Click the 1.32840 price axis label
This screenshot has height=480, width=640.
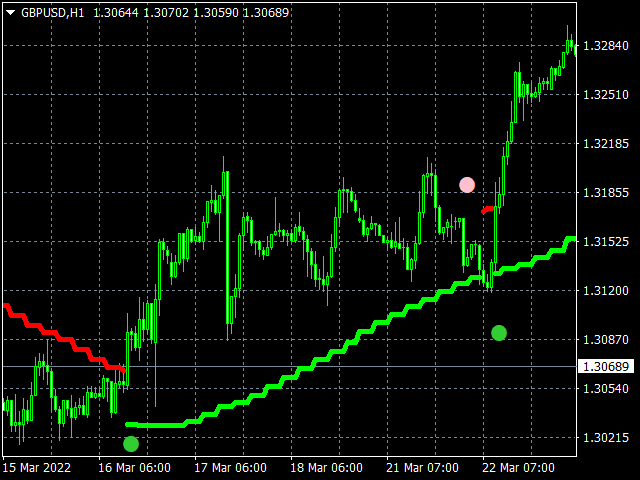(x=606, y=46)
